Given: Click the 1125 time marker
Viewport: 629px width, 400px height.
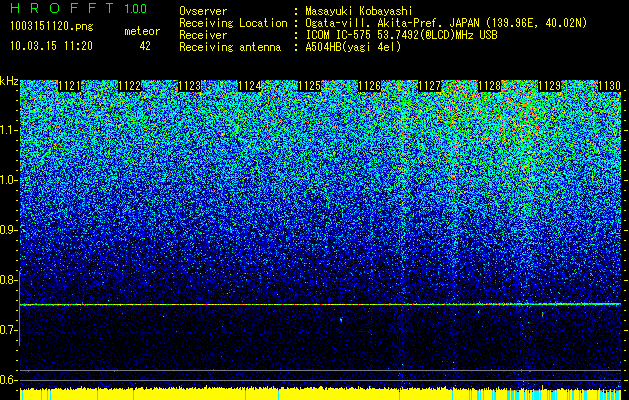Looking at the screenshot, I should pos(309,86).
